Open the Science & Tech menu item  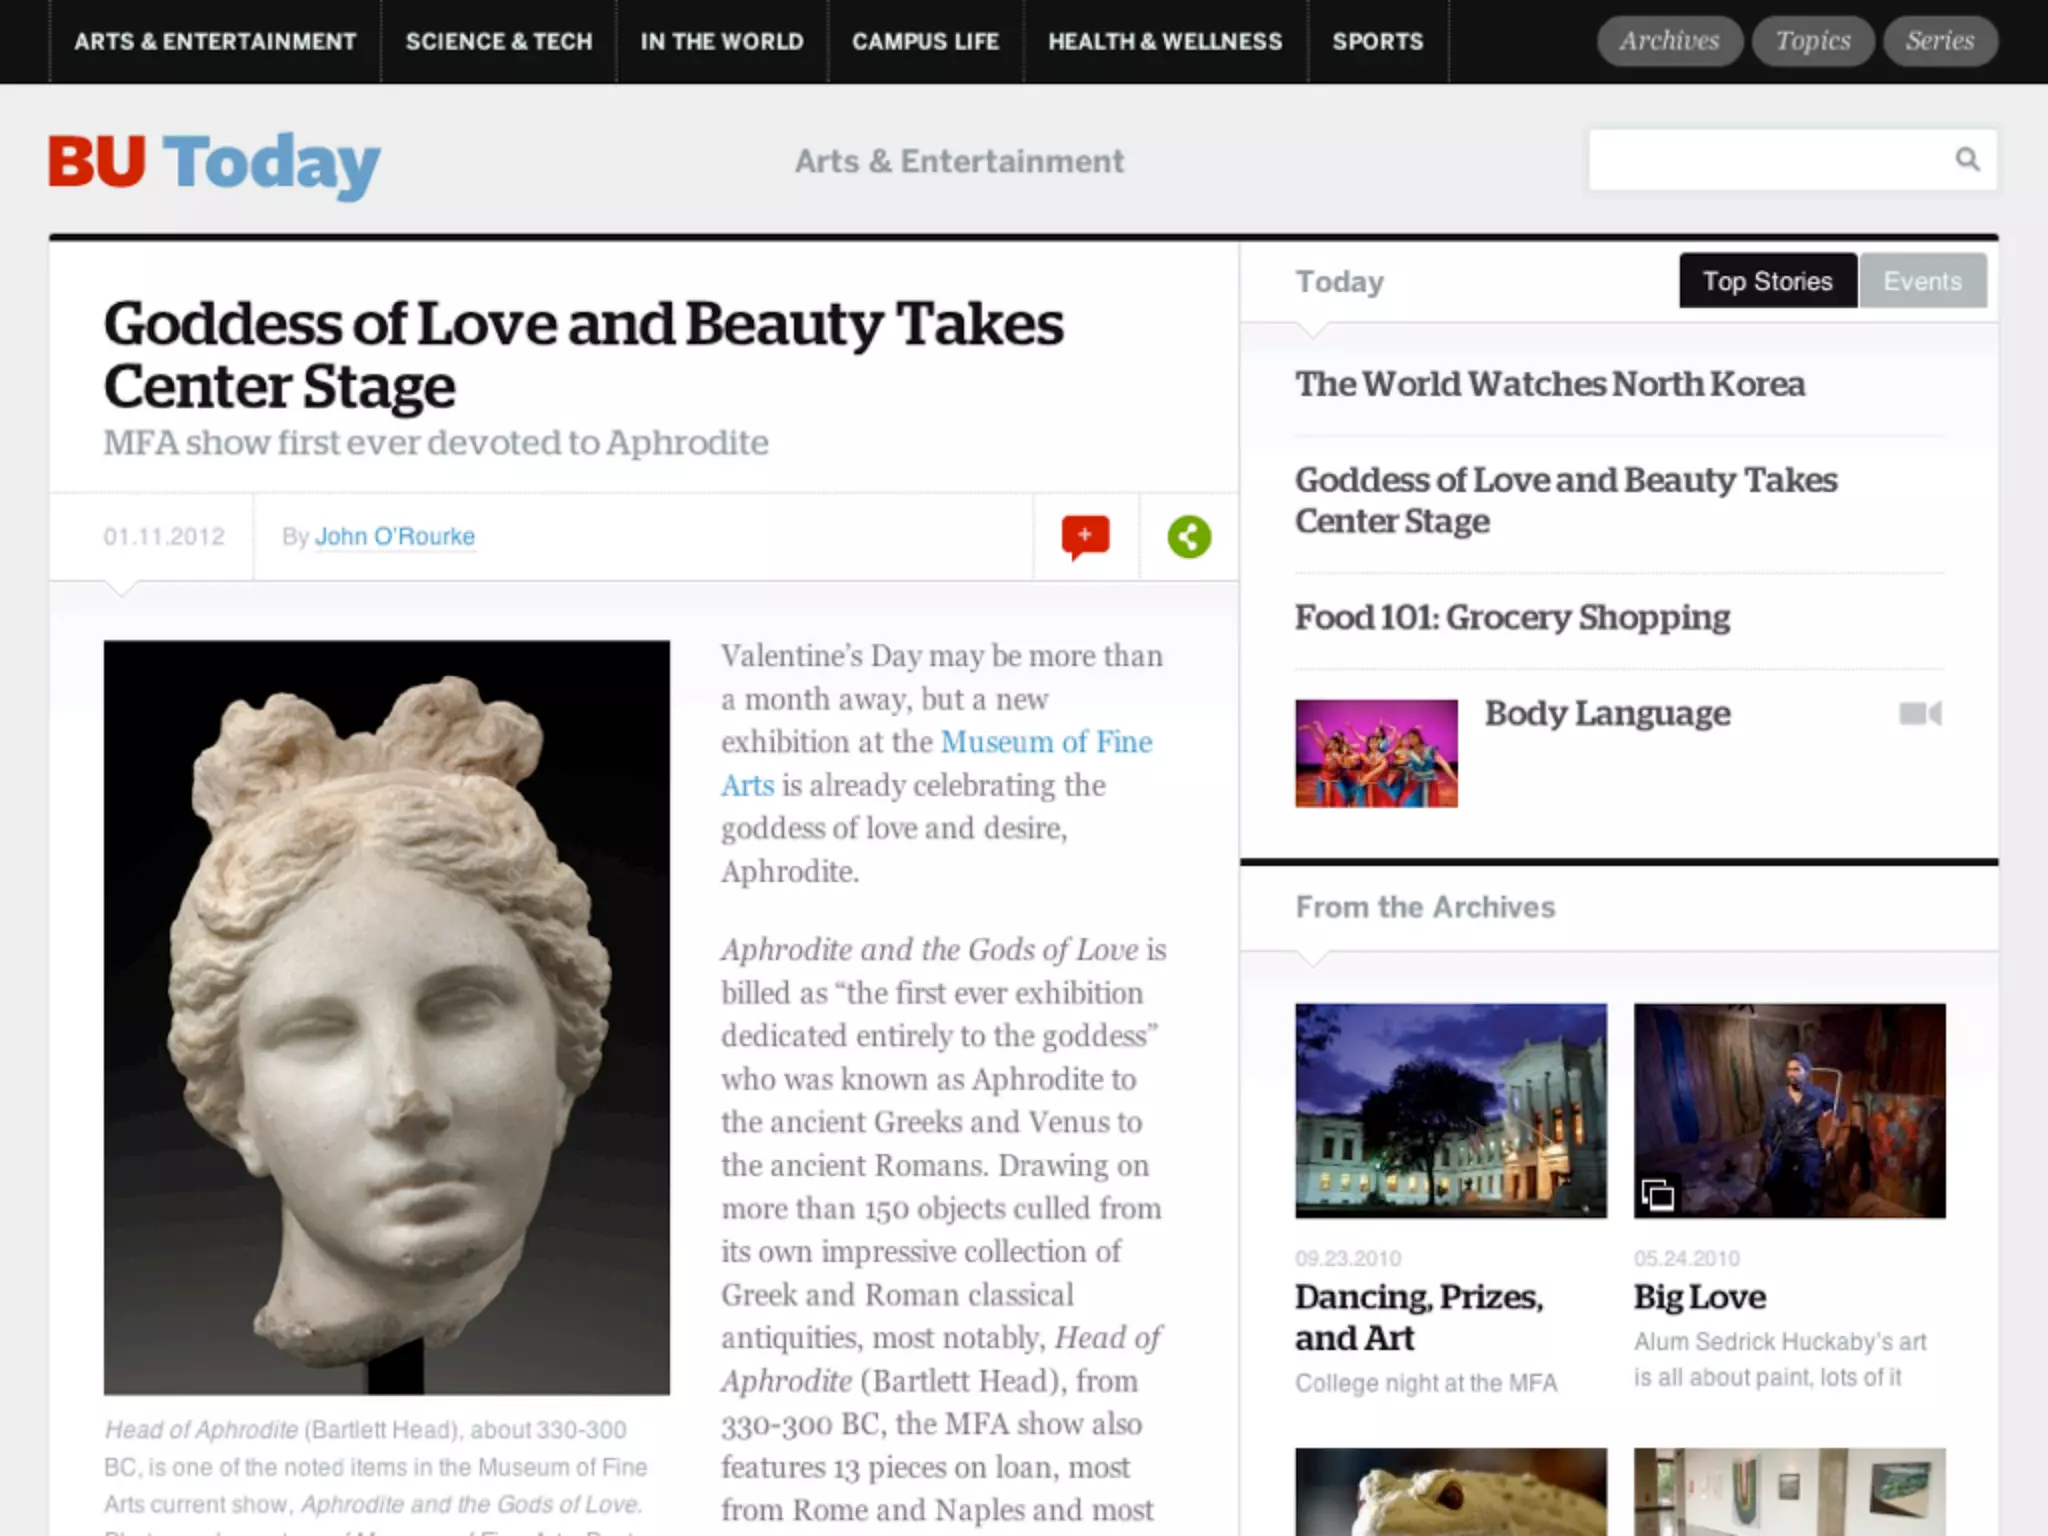tap(498, 41)
